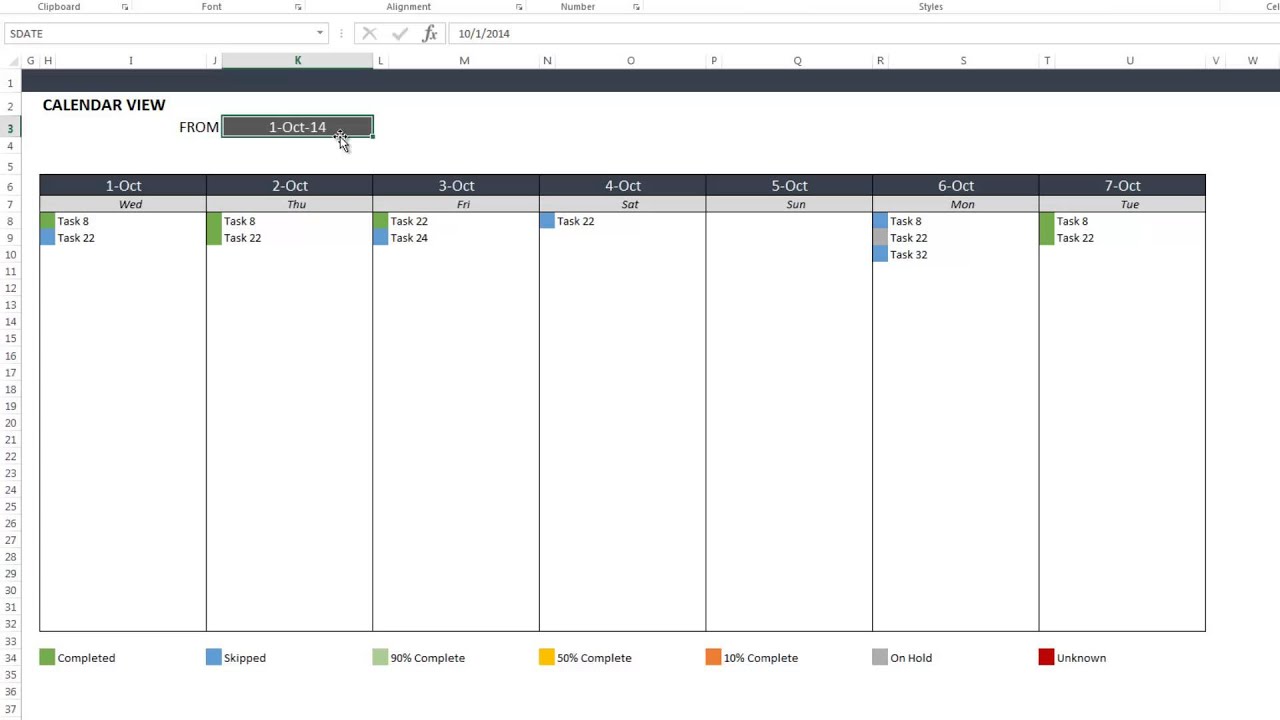Click the 3-Oct day header
This screenshot has height=720, width=1280.
pos(456,186)
